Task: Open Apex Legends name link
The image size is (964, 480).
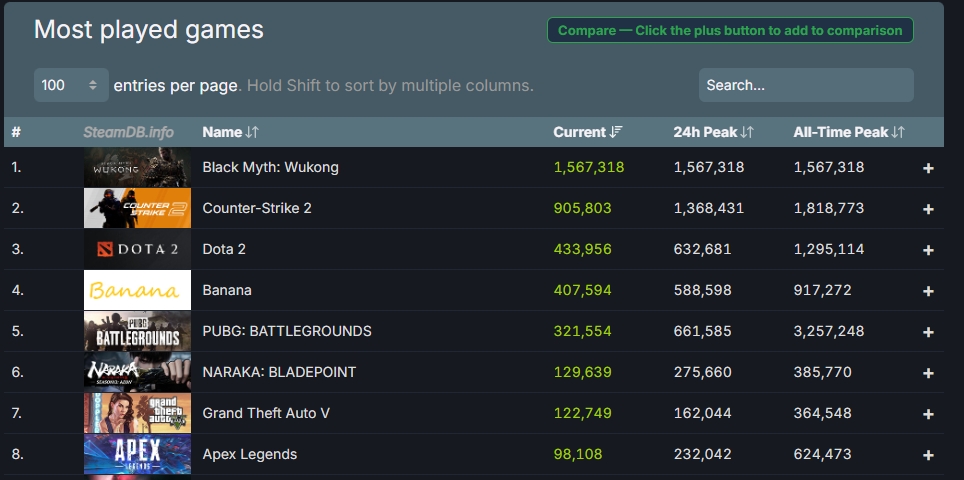Action: pyautogui.click(x=250, y=454)
